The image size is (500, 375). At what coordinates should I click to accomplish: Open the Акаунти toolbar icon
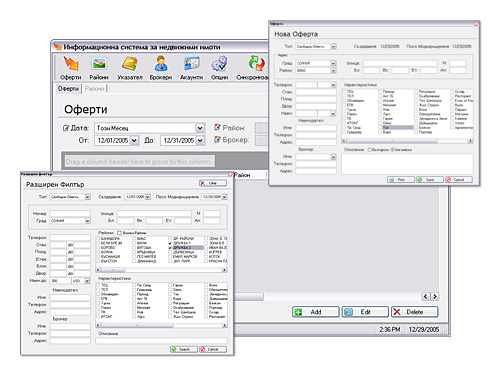click(192, 63)
